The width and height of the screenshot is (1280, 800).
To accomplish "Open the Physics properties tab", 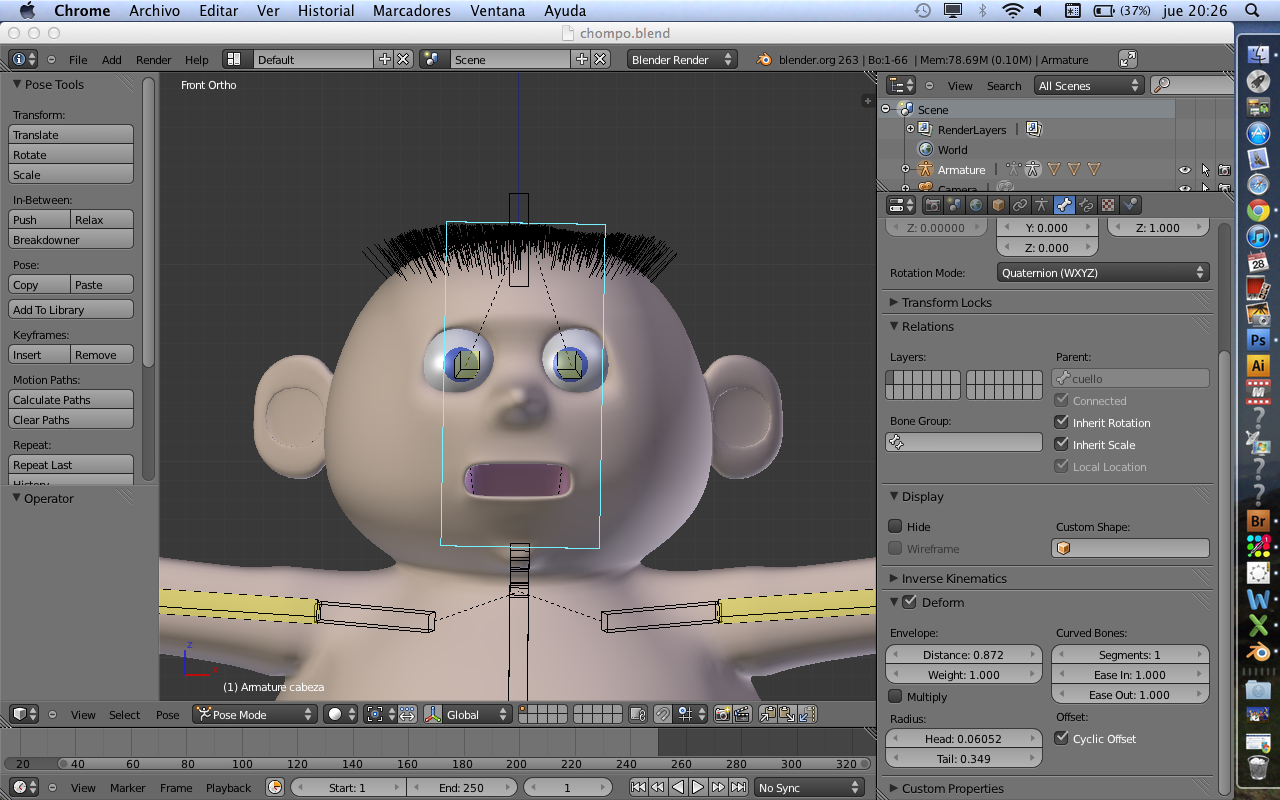I will pos(1130,205).
